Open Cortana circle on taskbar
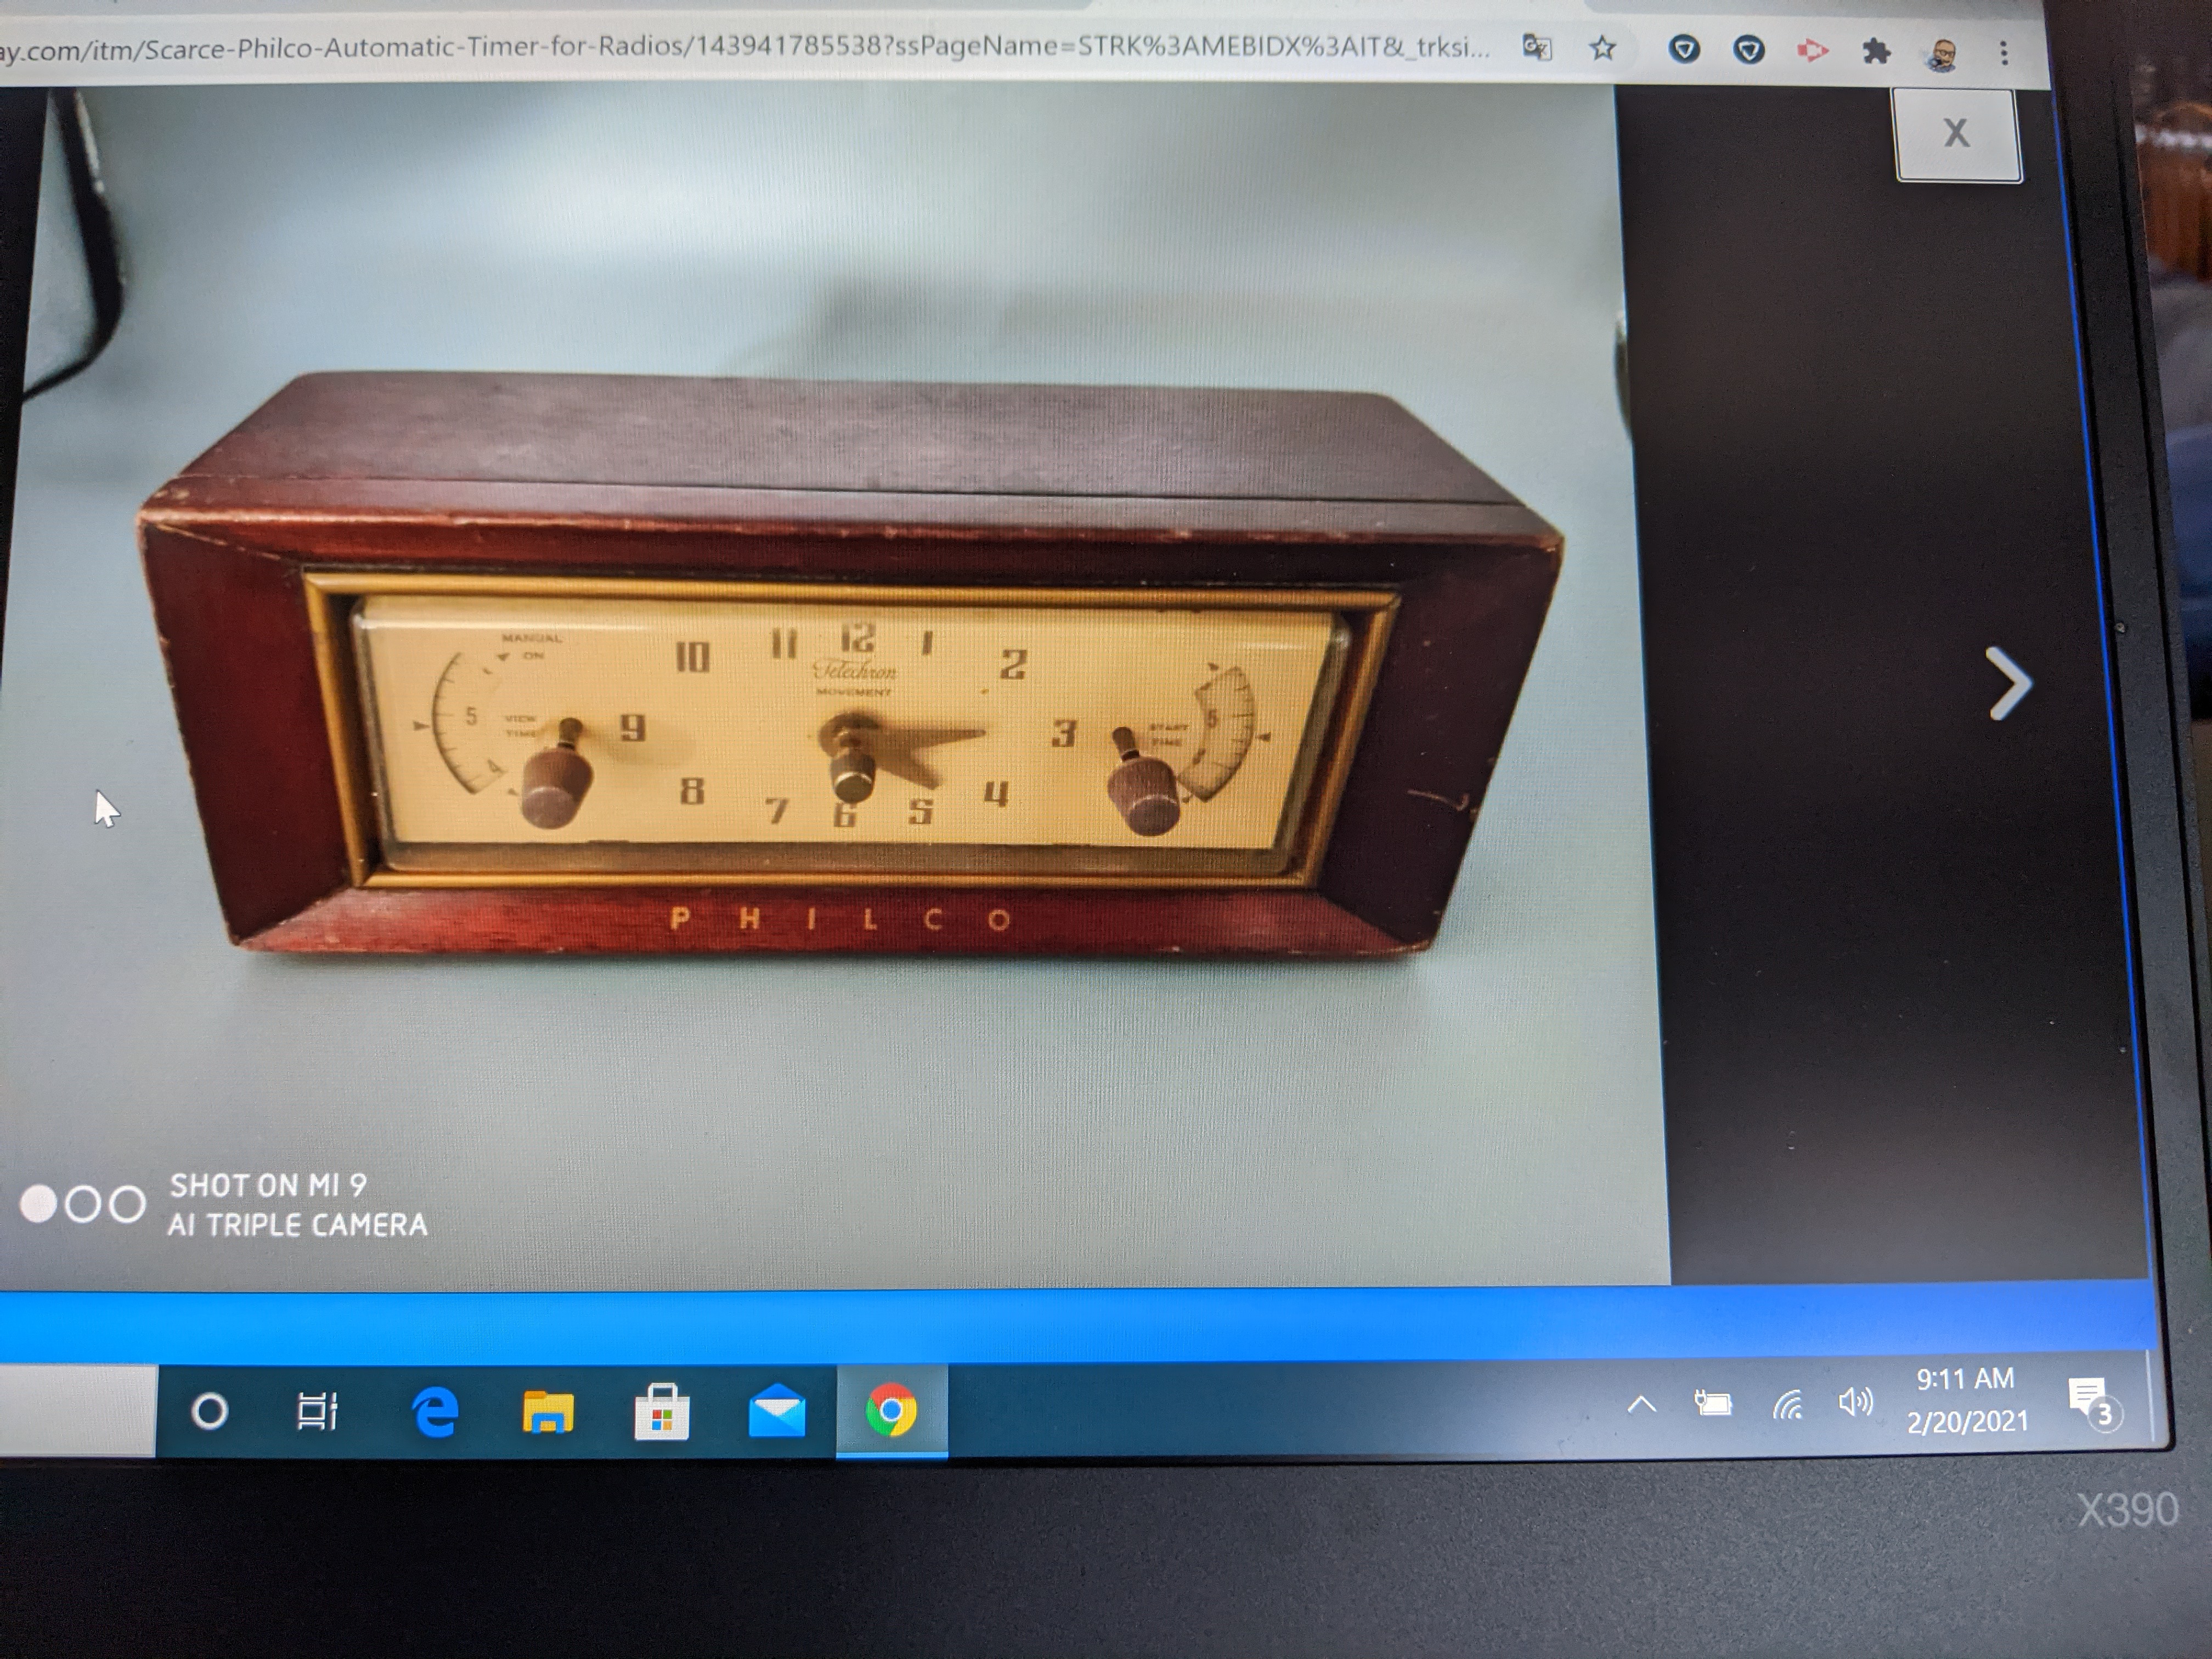This screenshot has height=1659, width=2212. point(210,1412)
